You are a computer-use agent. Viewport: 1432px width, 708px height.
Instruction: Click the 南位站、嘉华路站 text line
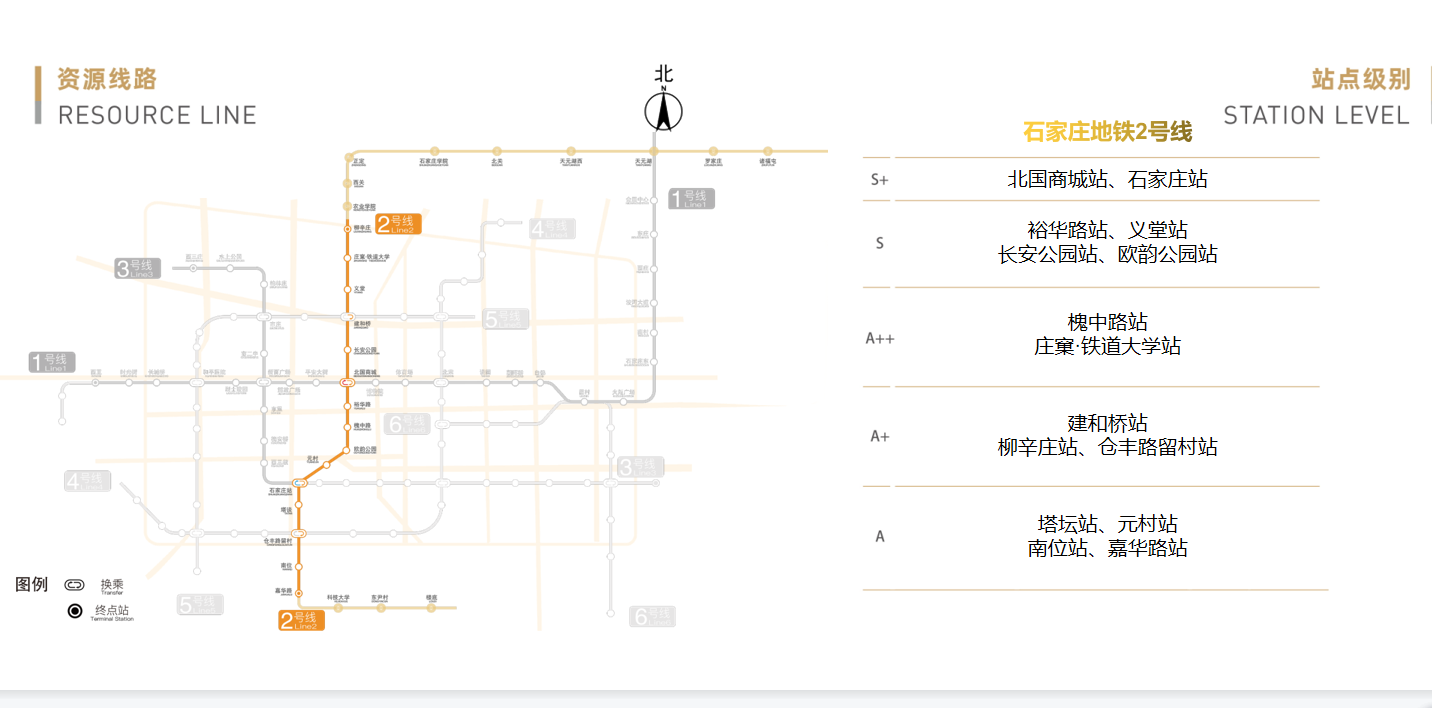pos(1107,548)
